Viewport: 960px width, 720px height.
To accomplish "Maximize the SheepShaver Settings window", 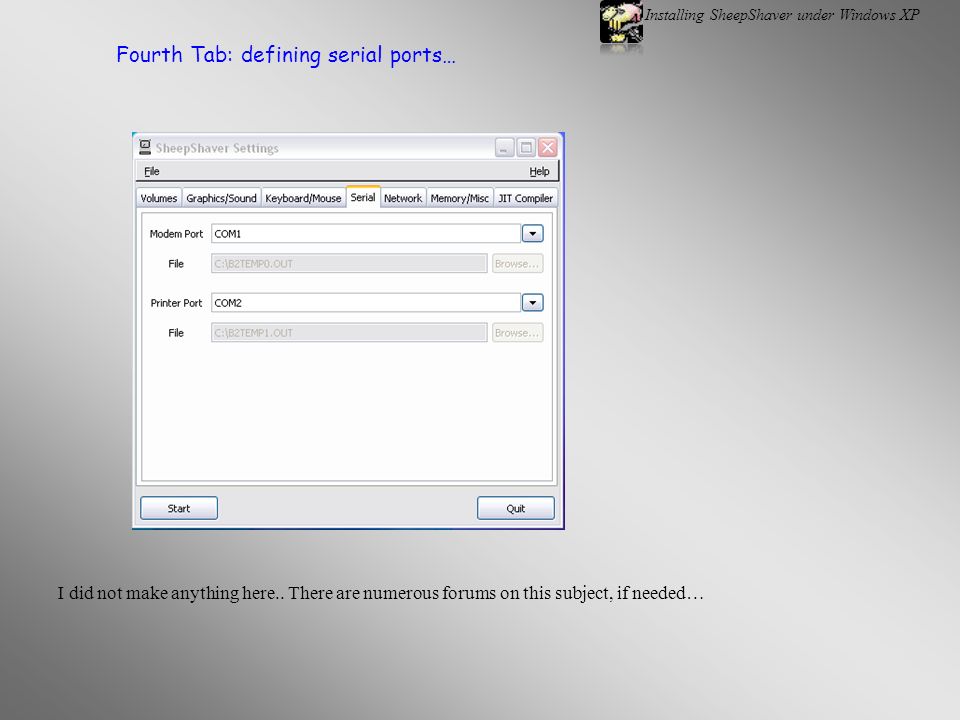I will 526,148.
